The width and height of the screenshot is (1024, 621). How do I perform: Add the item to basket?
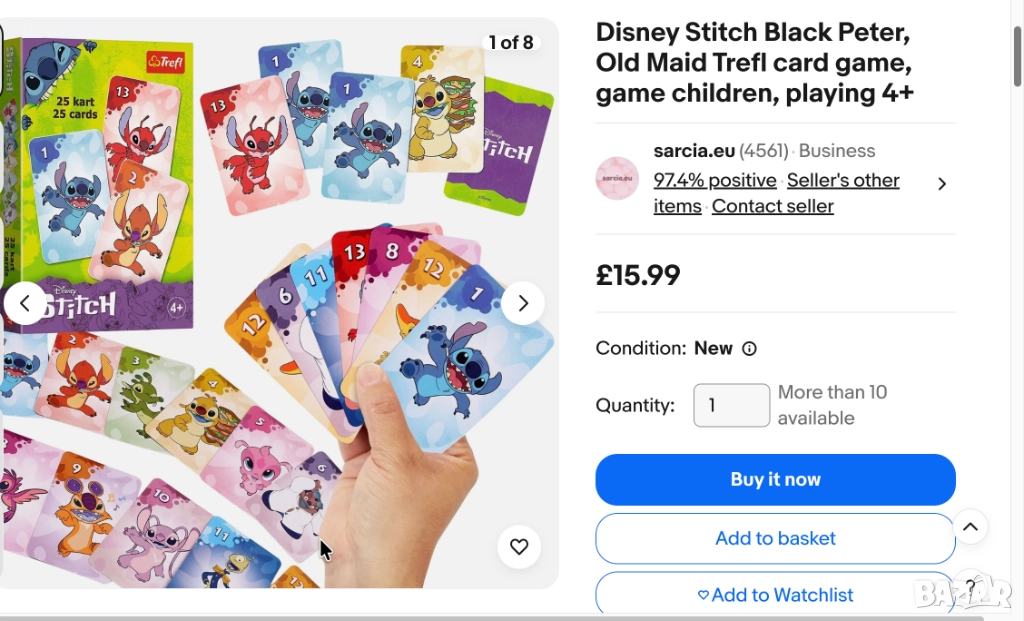pos(775,538)
